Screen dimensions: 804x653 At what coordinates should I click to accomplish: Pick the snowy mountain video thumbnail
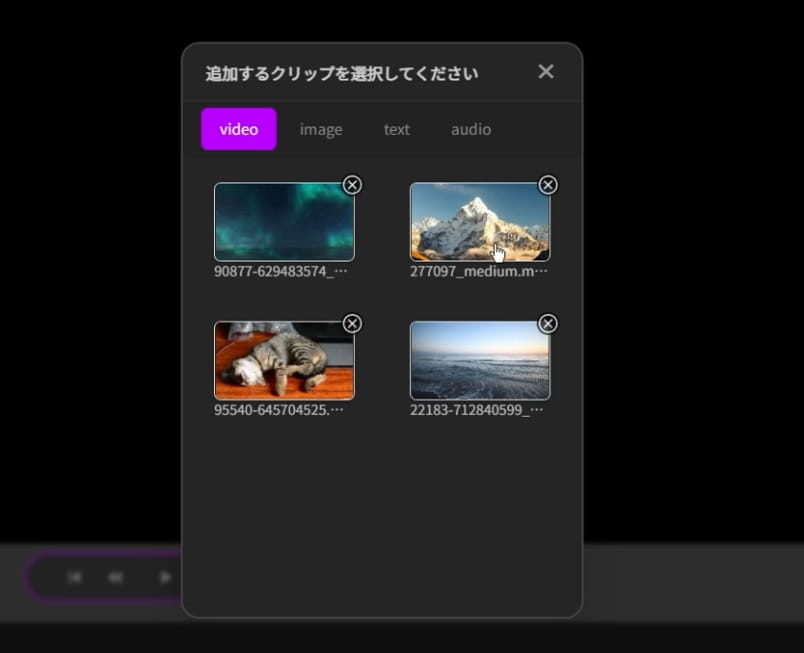[x=480, y=222]
